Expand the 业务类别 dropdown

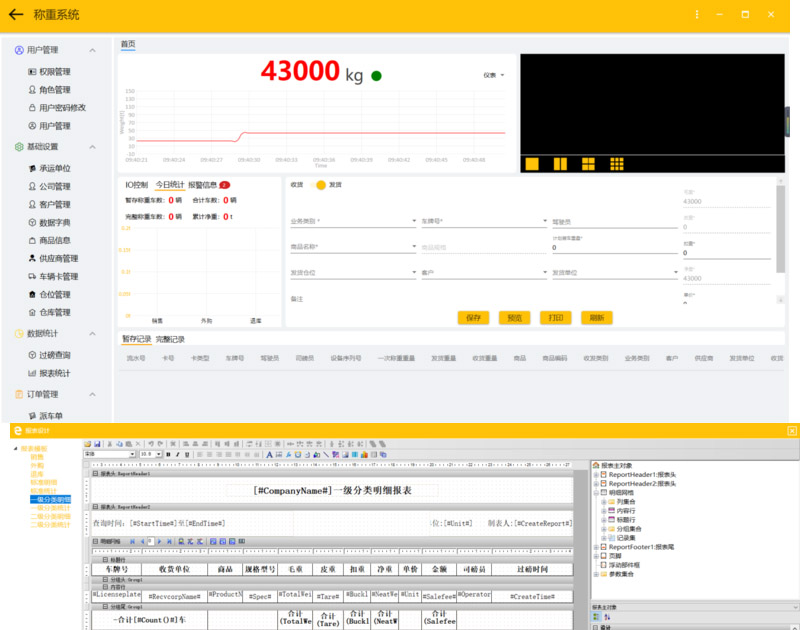pos(350,222)
